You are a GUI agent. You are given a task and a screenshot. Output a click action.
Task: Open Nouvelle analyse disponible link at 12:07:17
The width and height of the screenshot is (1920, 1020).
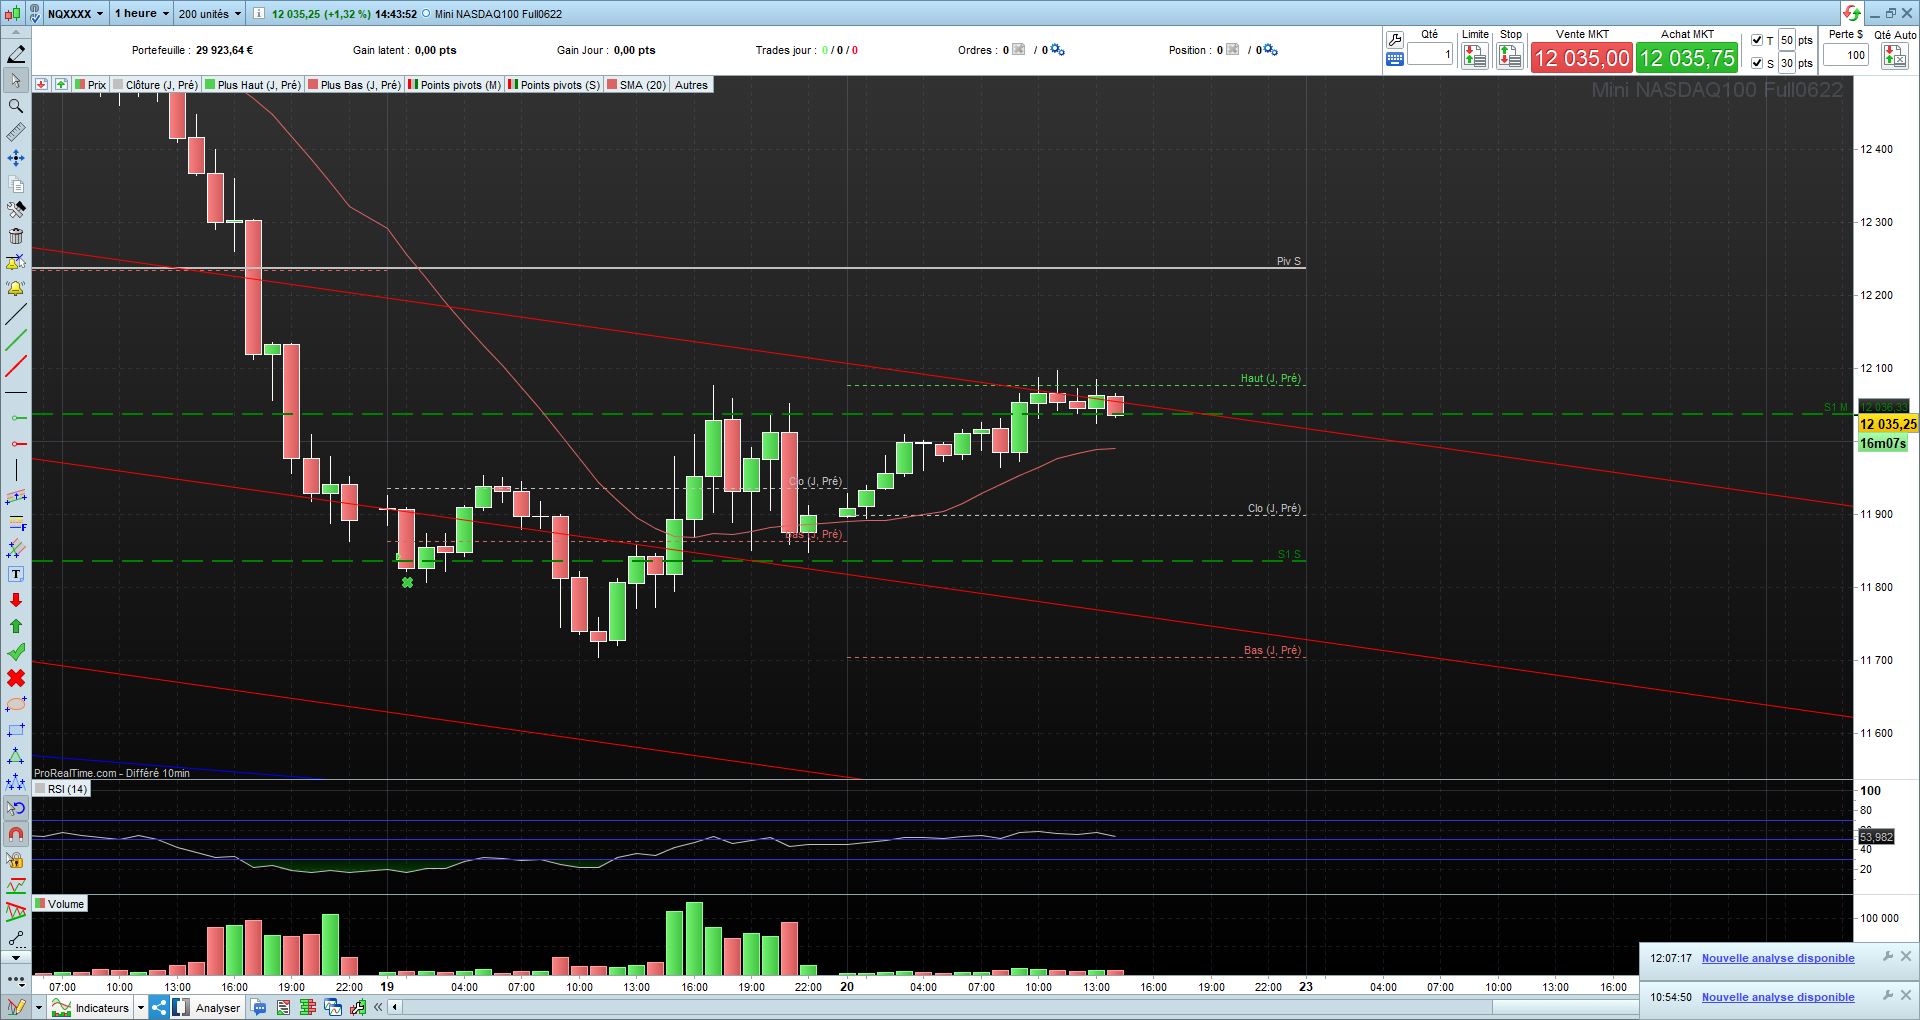pos(1778,958)
